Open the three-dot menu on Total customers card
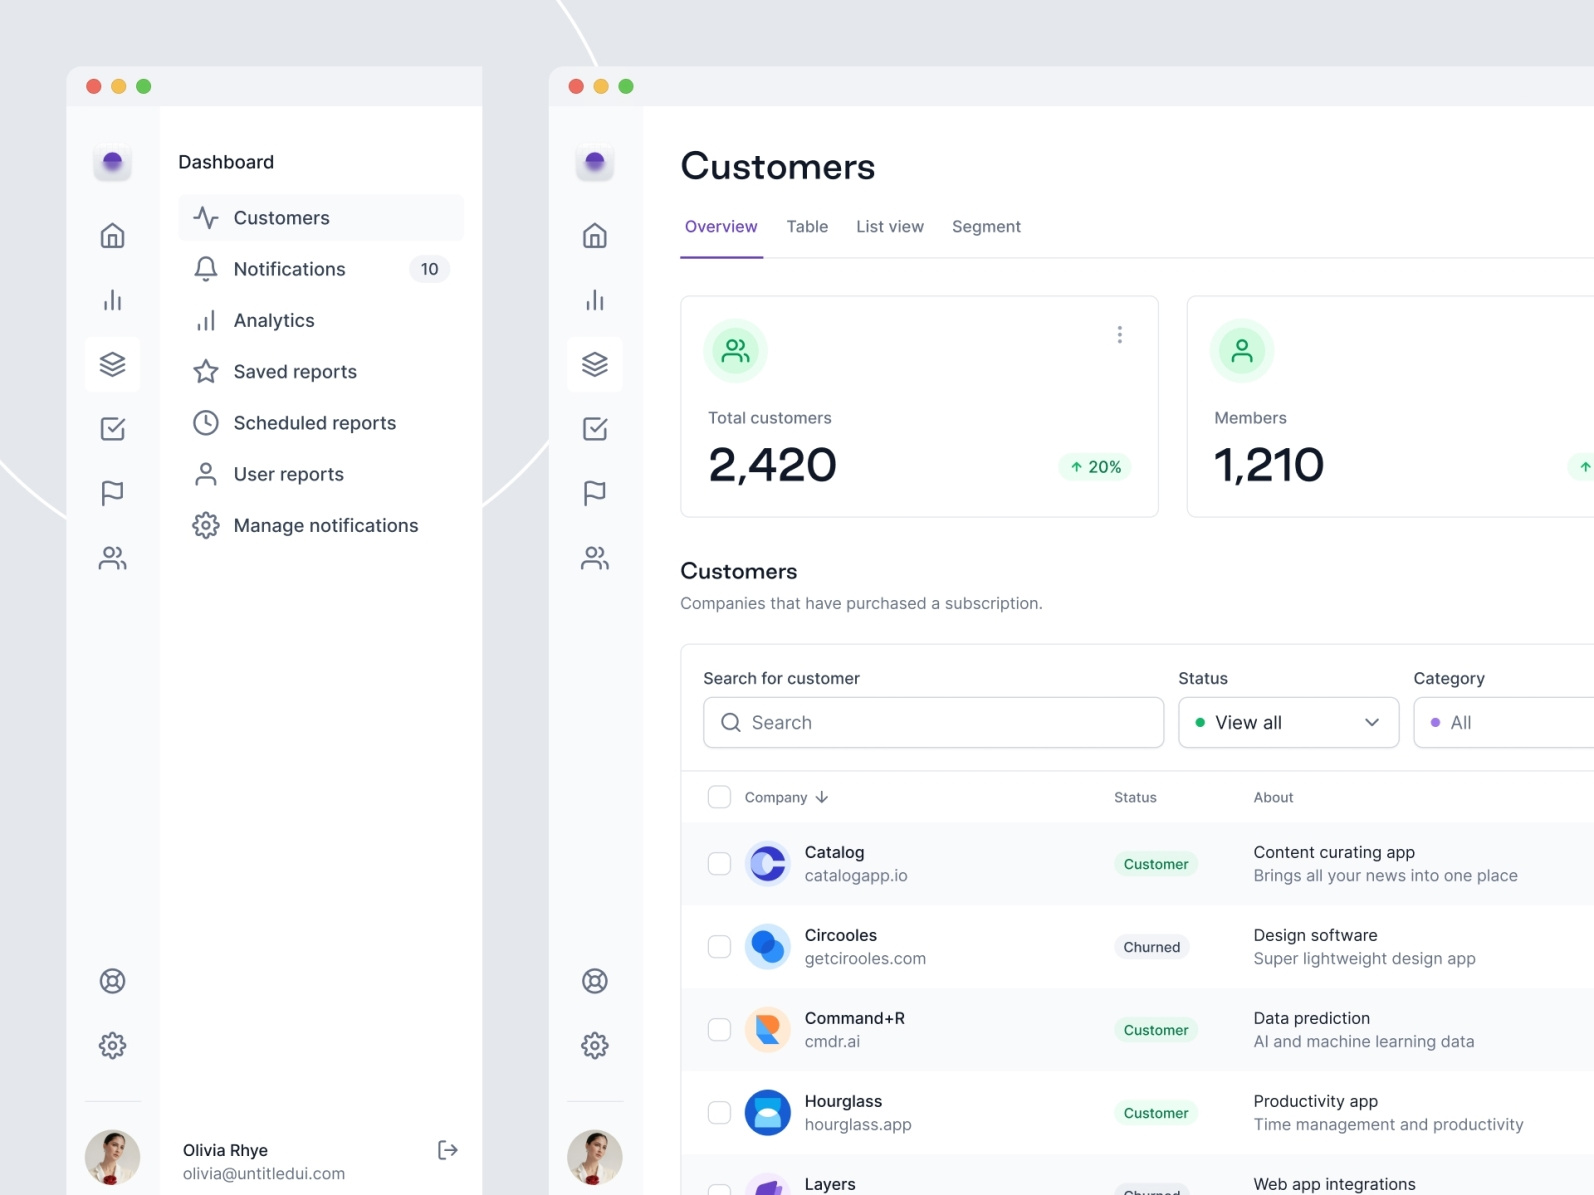 1119,335
